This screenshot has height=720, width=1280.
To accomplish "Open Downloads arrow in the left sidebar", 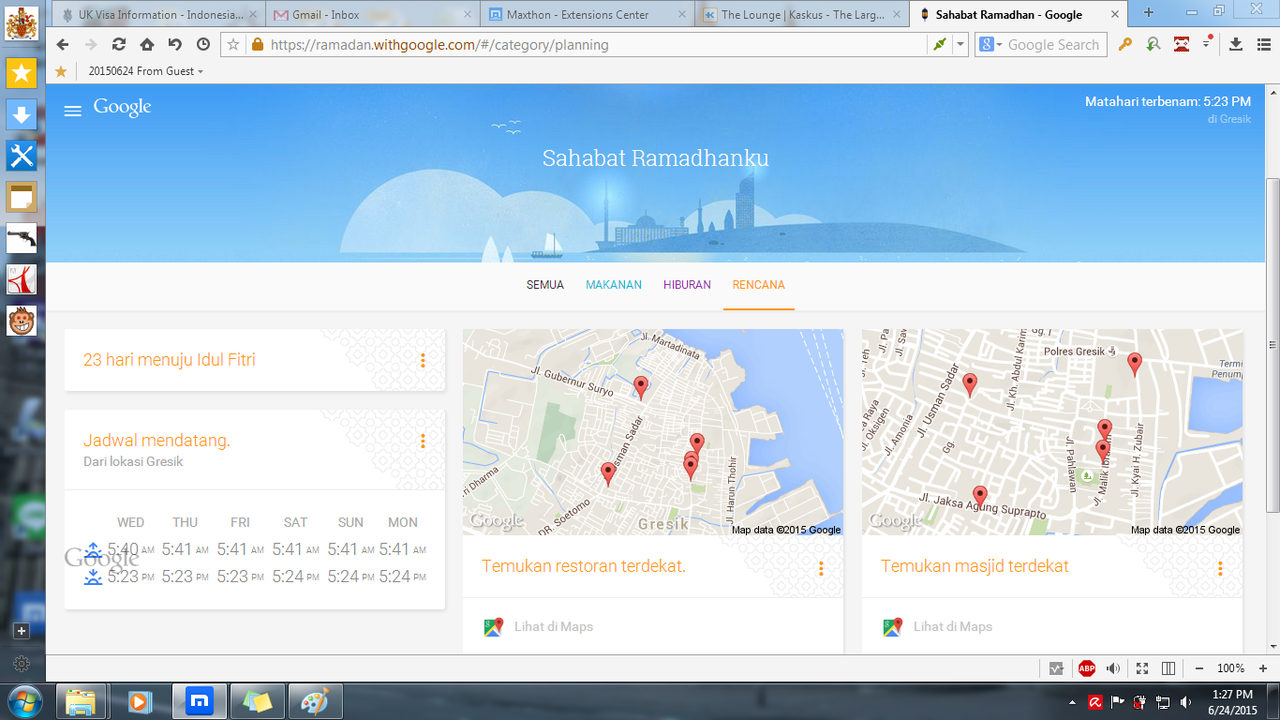I will pyautogui.click(x=22, y=114).
